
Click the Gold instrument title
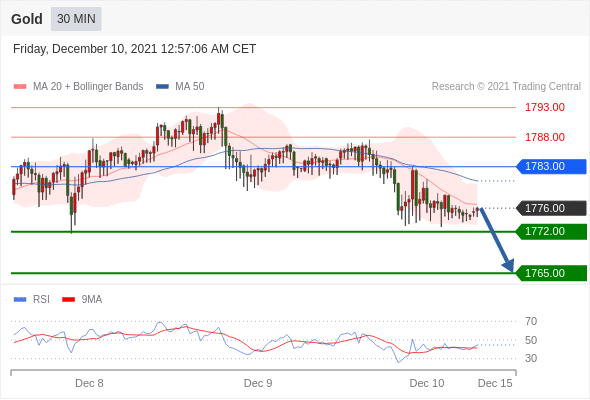[27, 19]
